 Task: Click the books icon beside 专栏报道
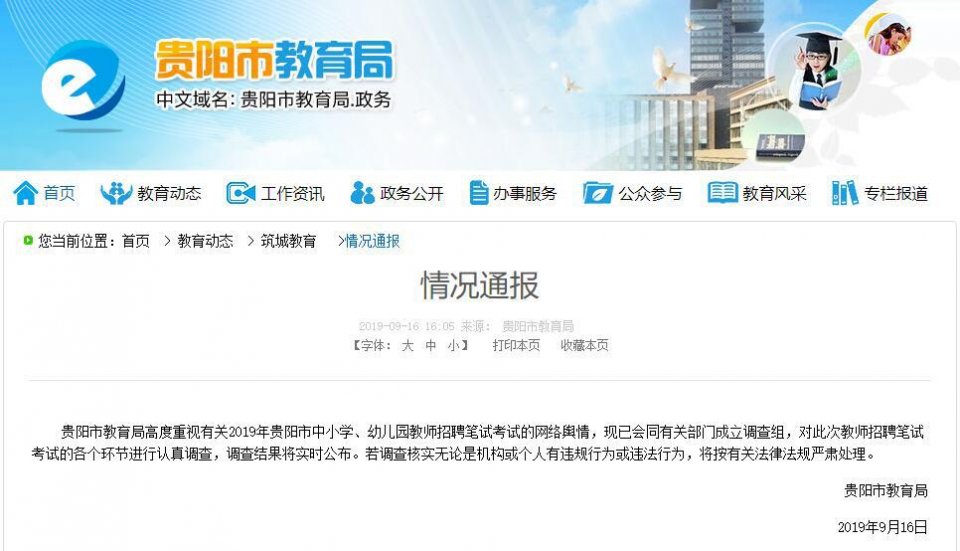pyautogui.click(x=845, y=193)
